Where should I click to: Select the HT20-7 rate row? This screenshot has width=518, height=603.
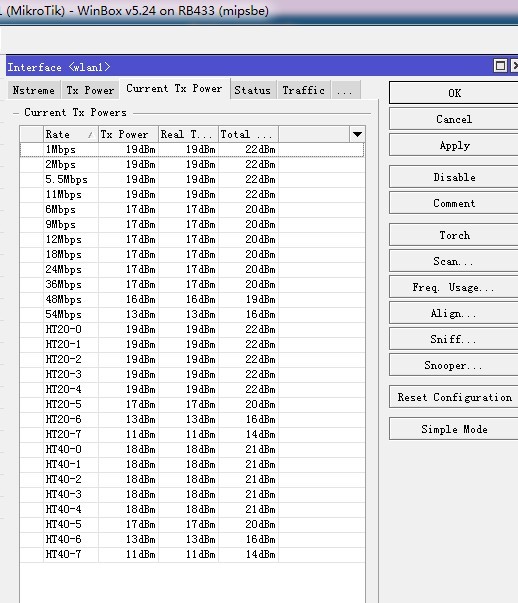pyautogui.click(x=192, y=434)
